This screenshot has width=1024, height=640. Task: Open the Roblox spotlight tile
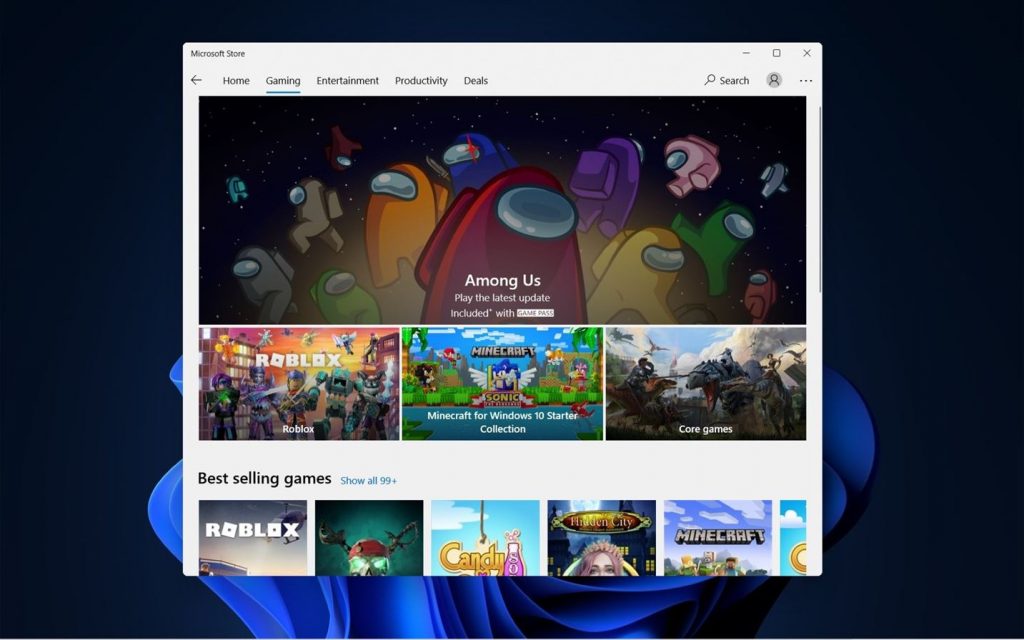(298, 383)
